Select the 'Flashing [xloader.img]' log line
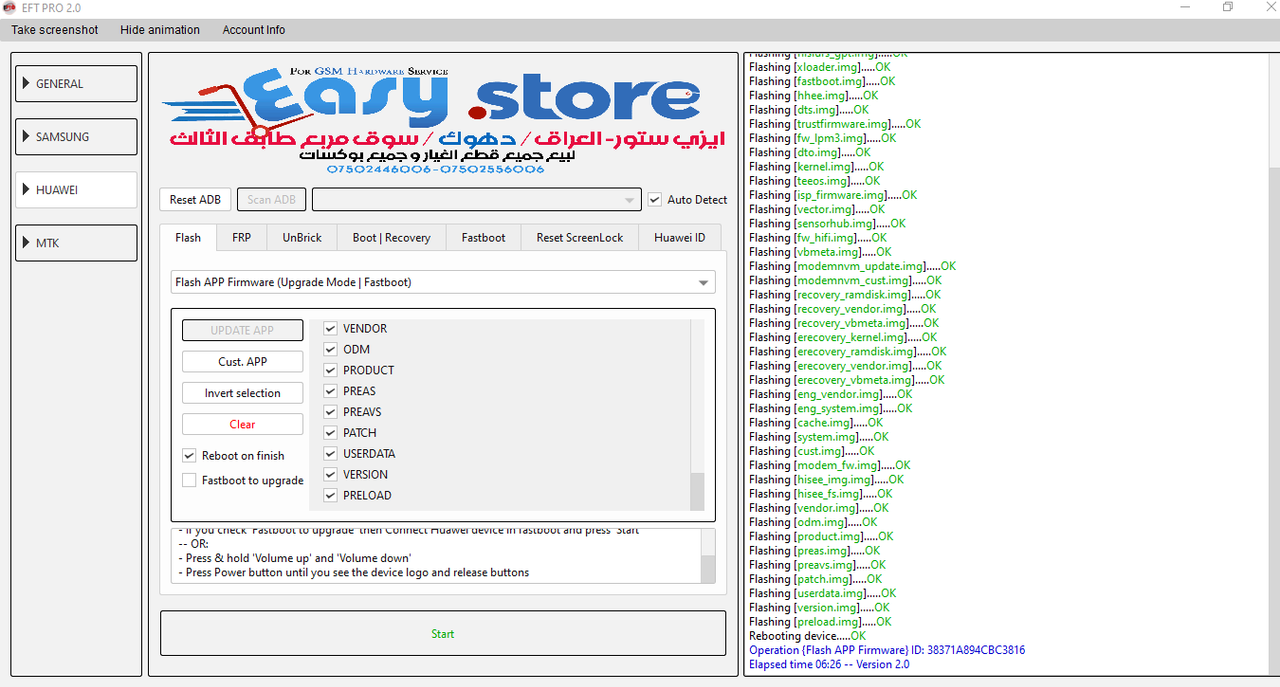This screenshot has height=687, width=1280. pos(818,67)
